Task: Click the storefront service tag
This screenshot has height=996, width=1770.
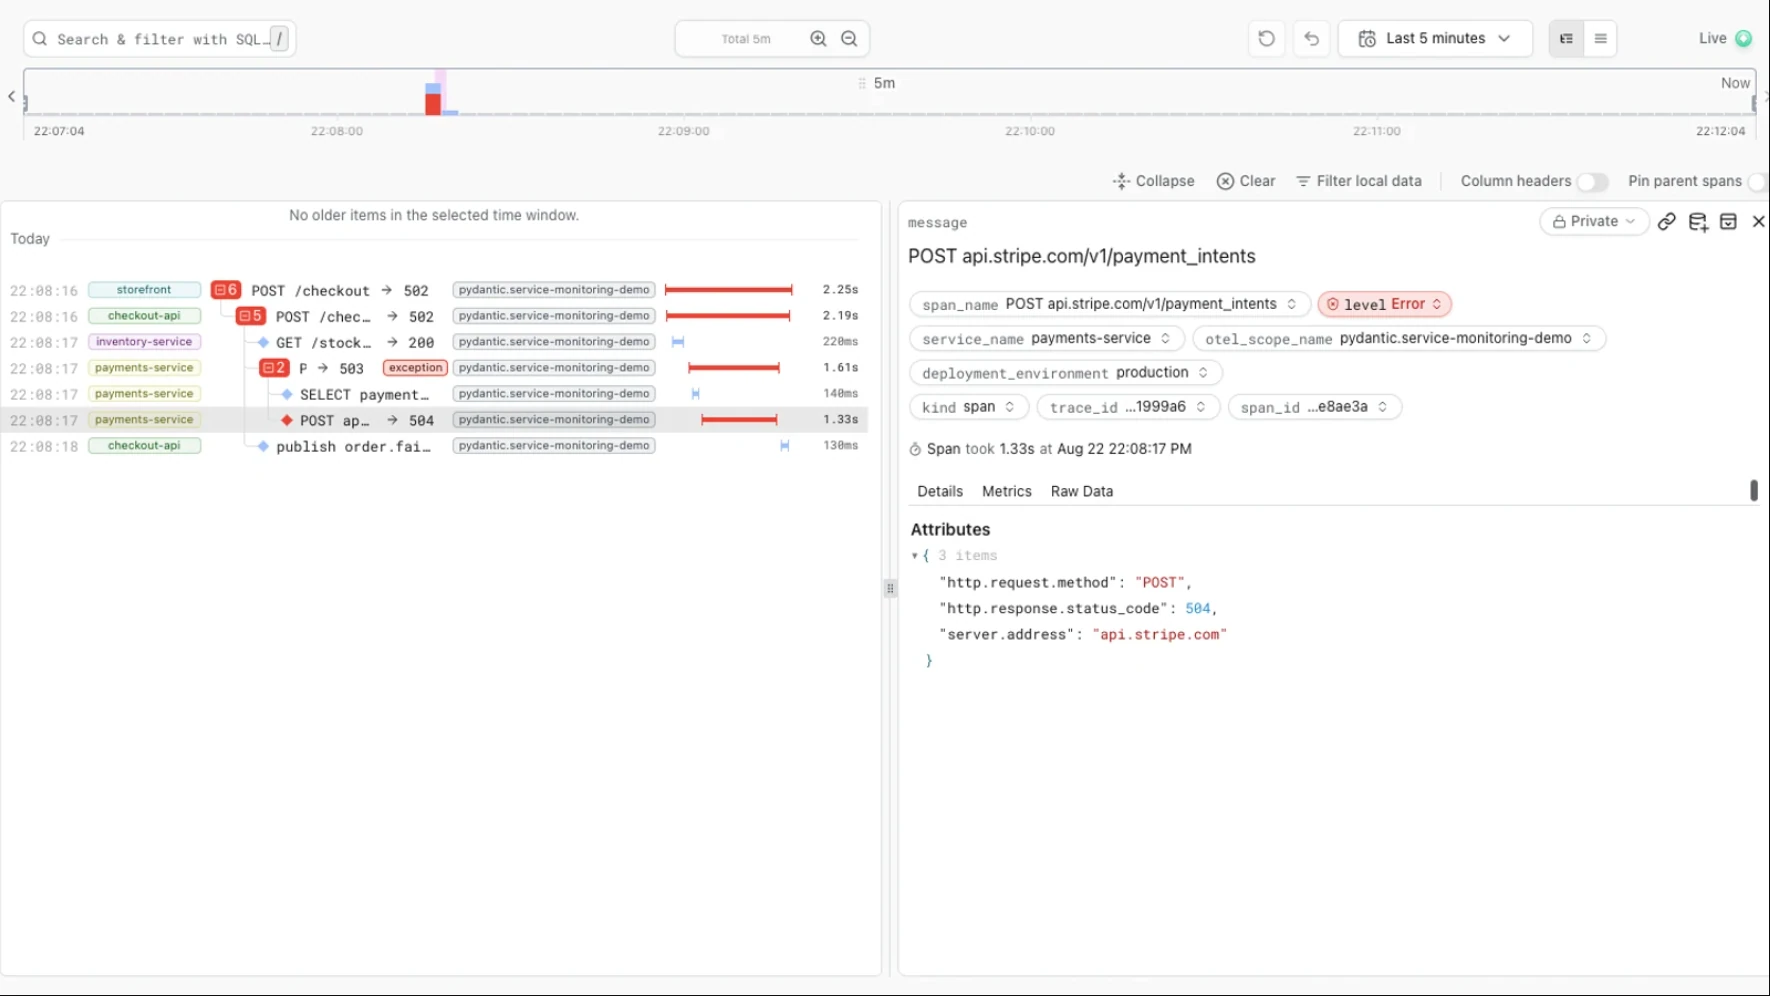Action: 144,290
